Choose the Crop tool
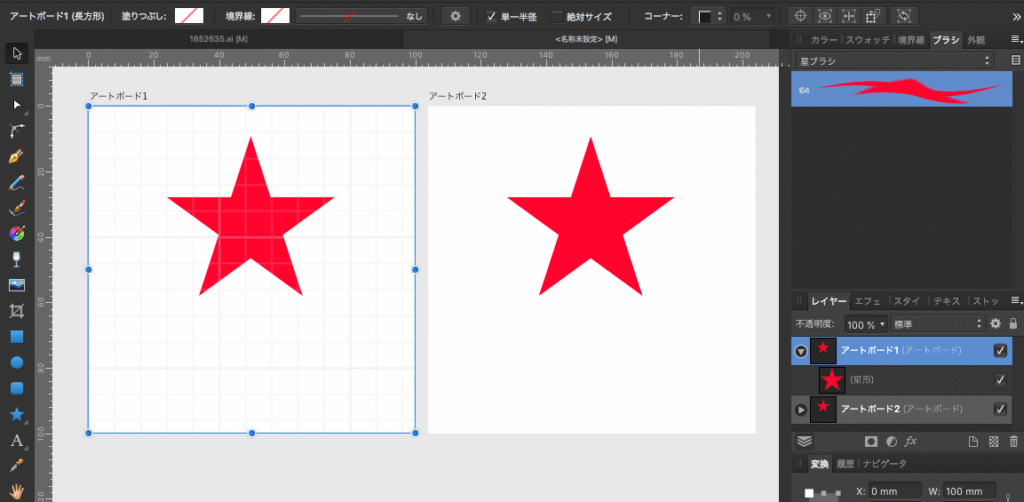 16,311
